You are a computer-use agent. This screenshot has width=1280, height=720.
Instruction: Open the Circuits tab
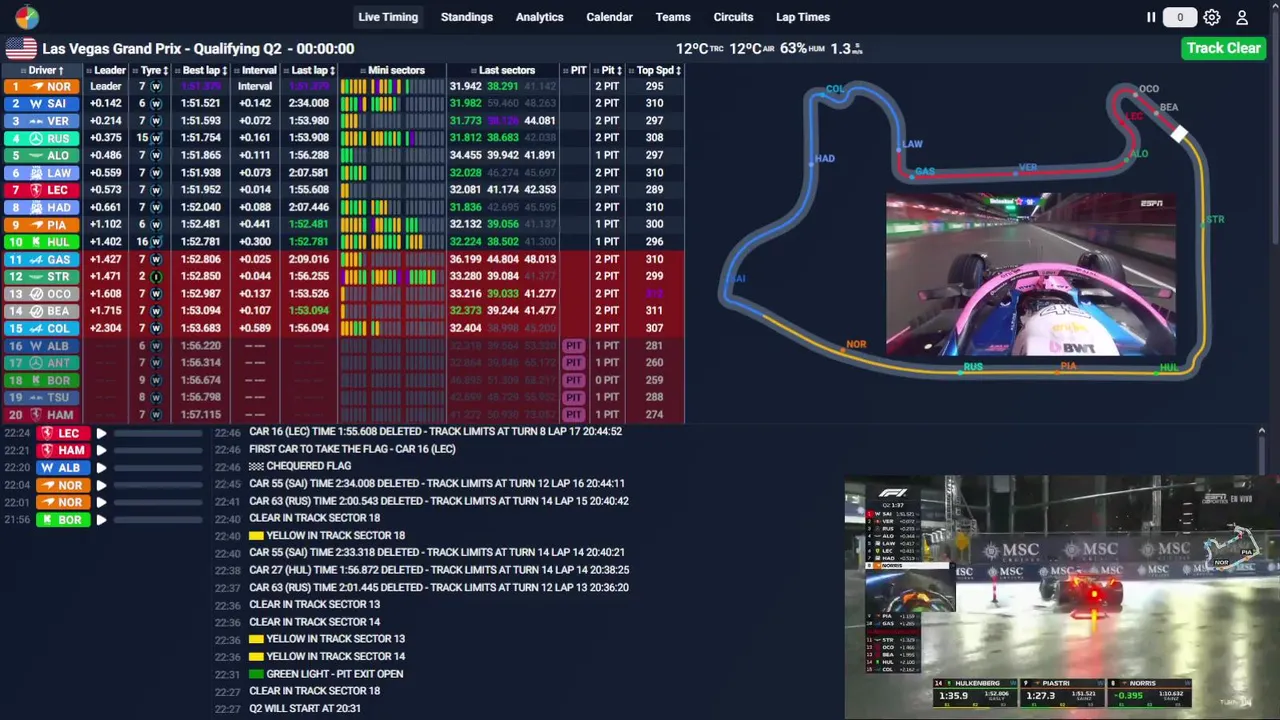[733, 17]
